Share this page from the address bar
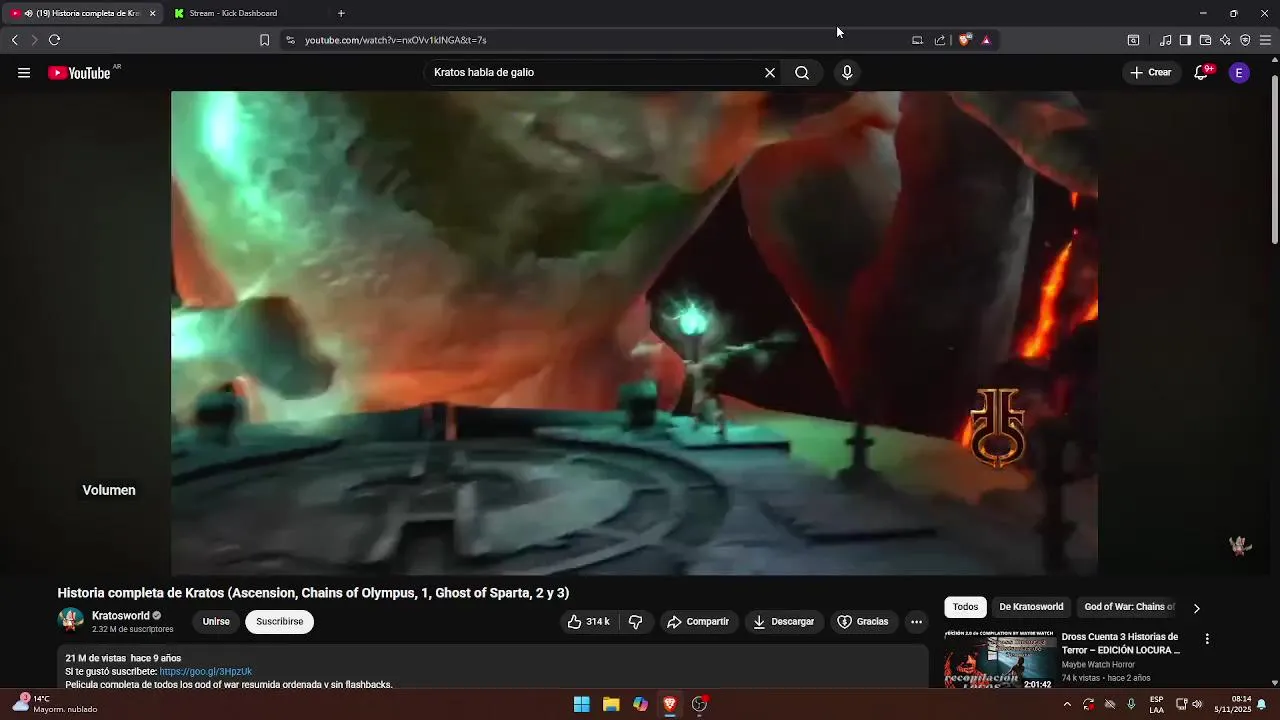This screenshot has width=1280, height=720. tap(940, 40)
